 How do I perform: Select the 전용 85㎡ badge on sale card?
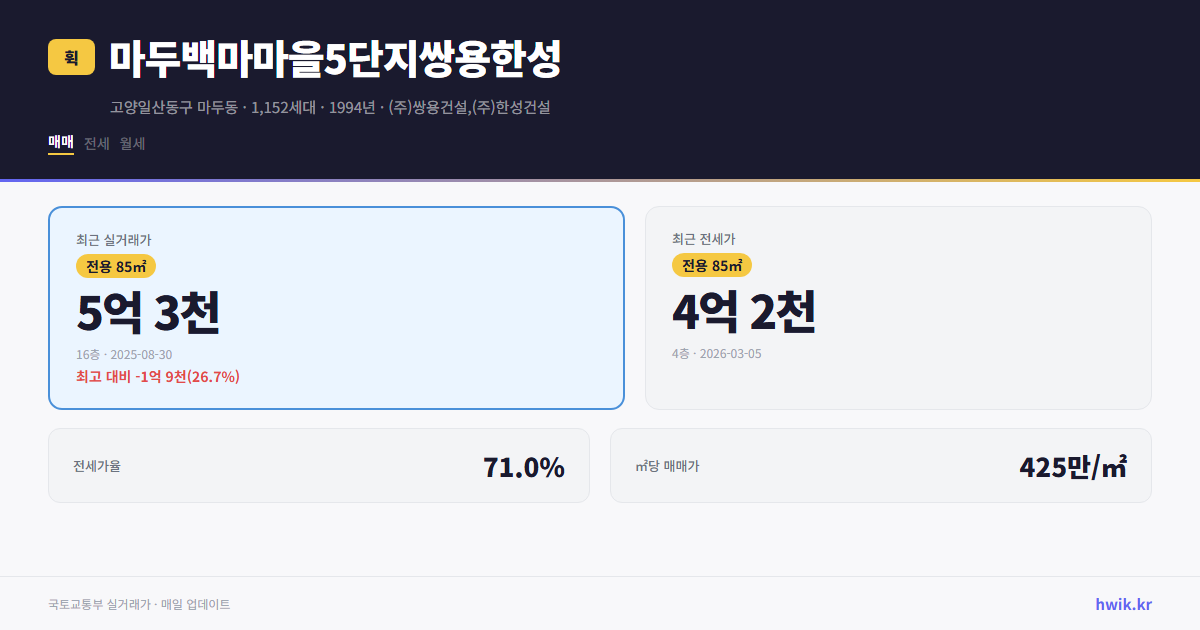pyautogui.click(x=113, y=266)
